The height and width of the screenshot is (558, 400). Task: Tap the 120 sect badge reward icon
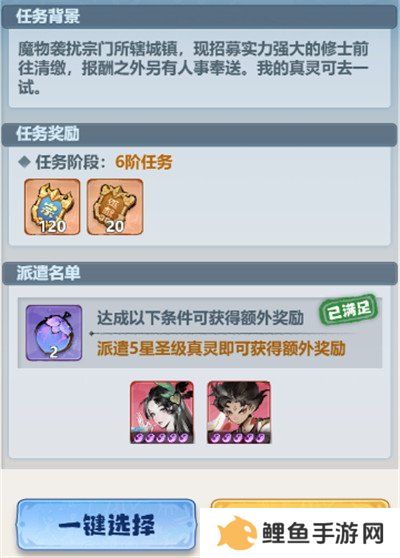(52, 207)
